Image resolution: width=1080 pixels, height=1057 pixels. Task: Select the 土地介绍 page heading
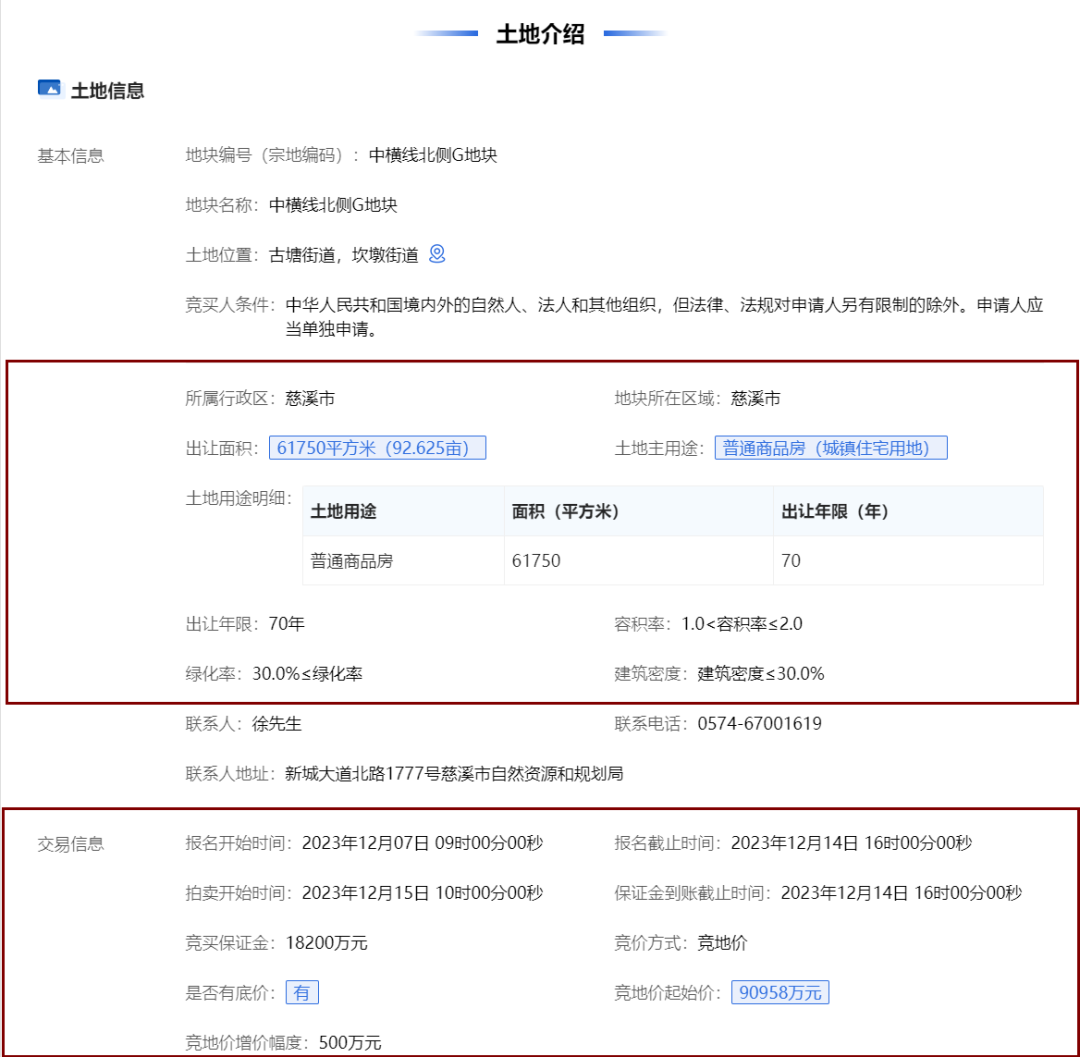540,34
